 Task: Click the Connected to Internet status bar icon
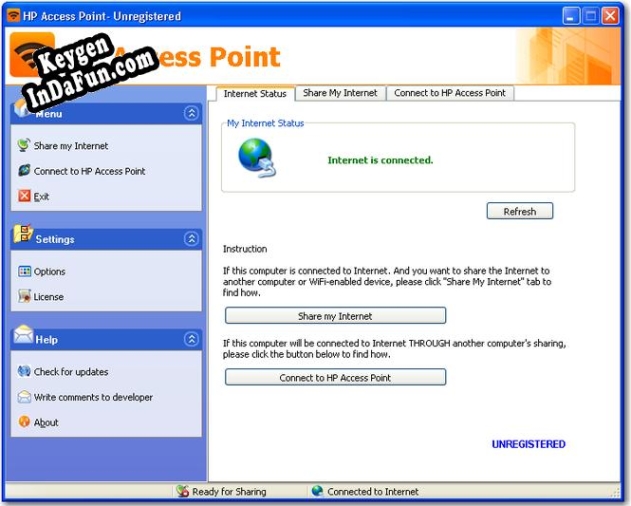(317, 491)
